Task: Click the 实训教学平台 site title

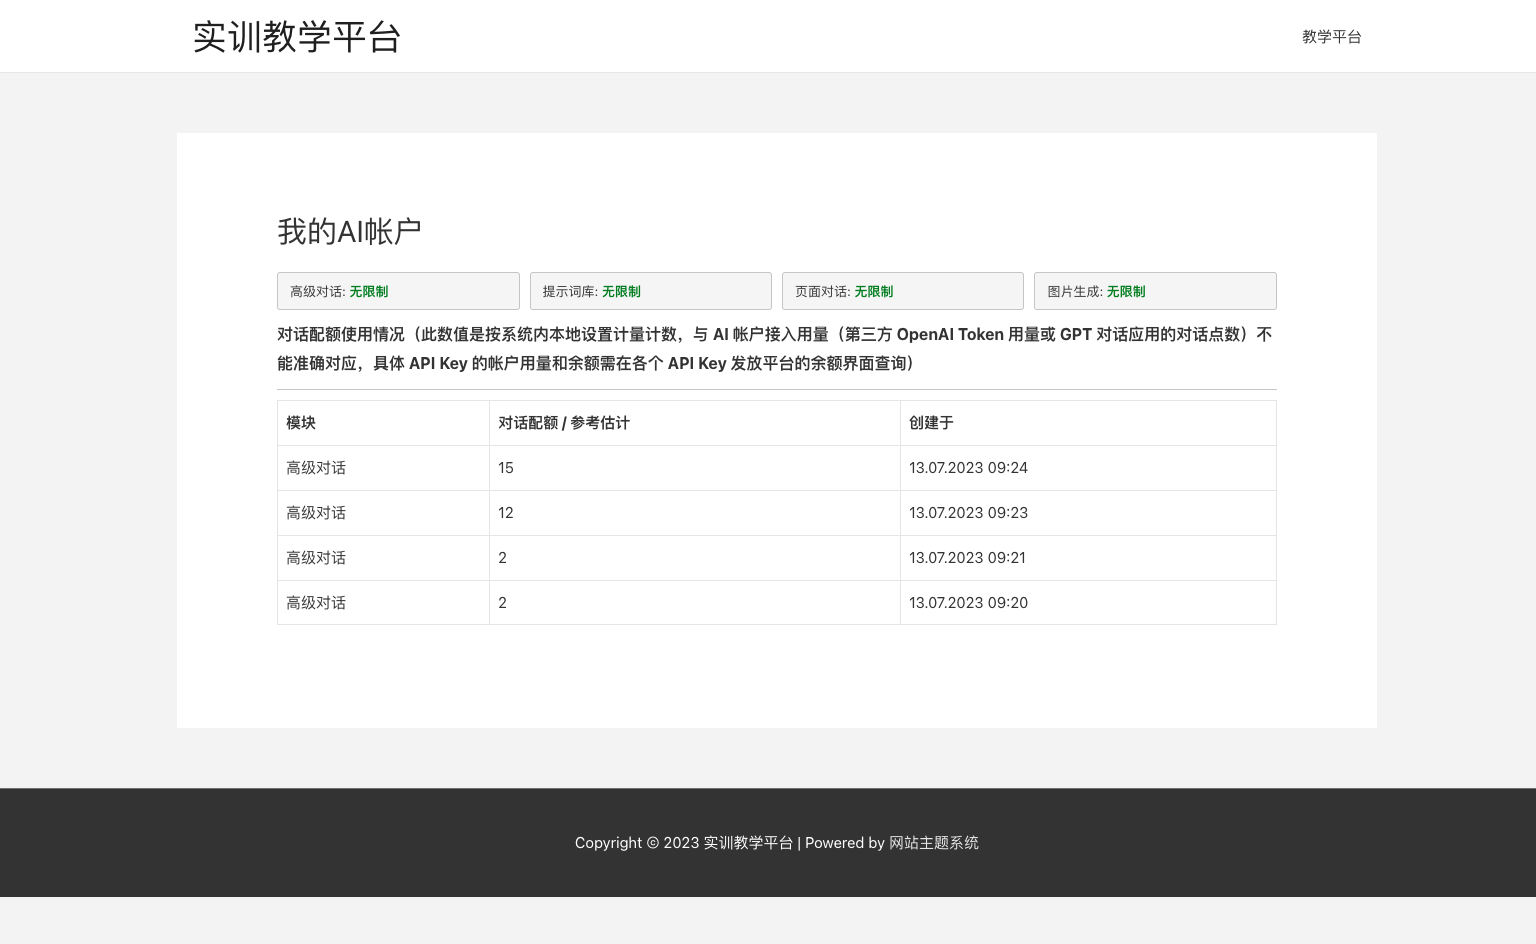Action: coord(297,37)
